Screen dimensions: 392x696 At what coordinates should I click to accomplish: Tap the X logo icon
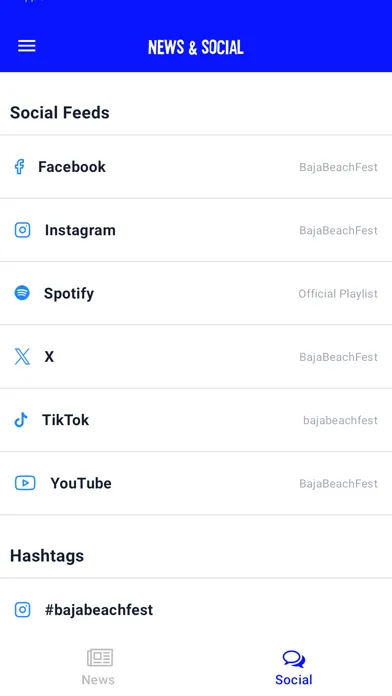22,356
